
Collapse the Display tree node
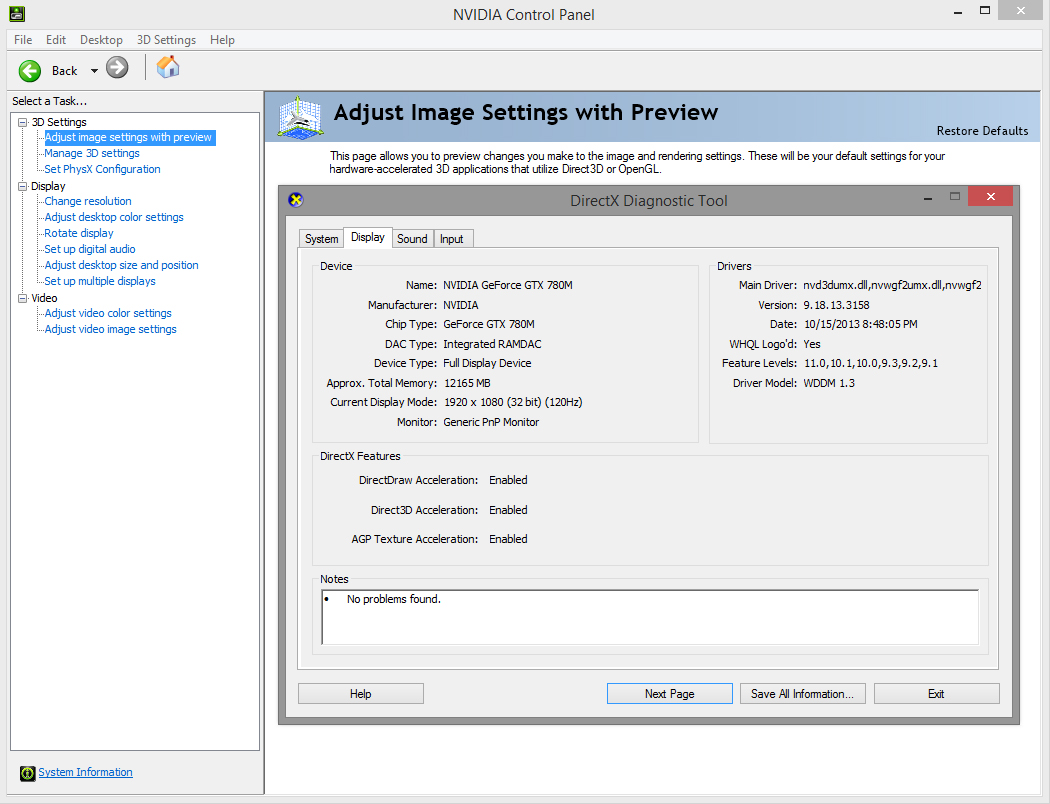[x=22, y=186]
